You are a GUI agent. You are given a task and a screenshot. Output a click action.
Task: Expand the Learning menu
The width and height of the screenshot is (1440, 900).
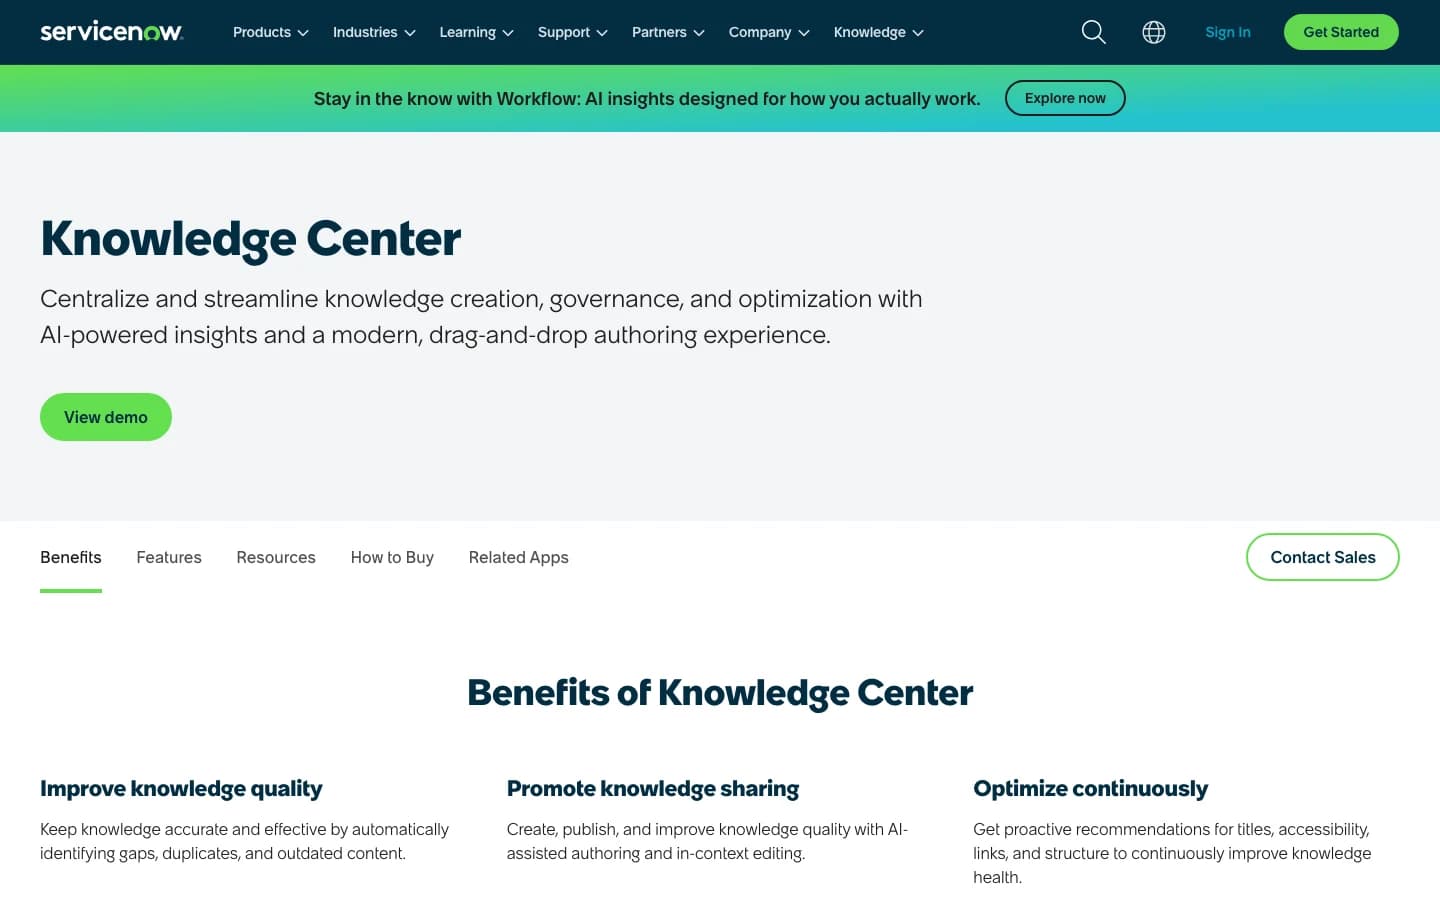(477, 32)
